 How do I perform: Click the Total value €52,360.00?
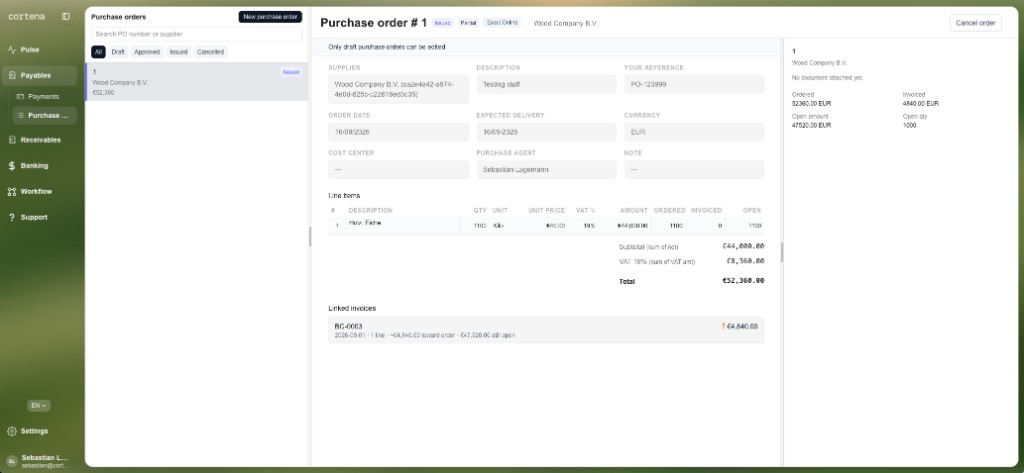coord(743,281)
